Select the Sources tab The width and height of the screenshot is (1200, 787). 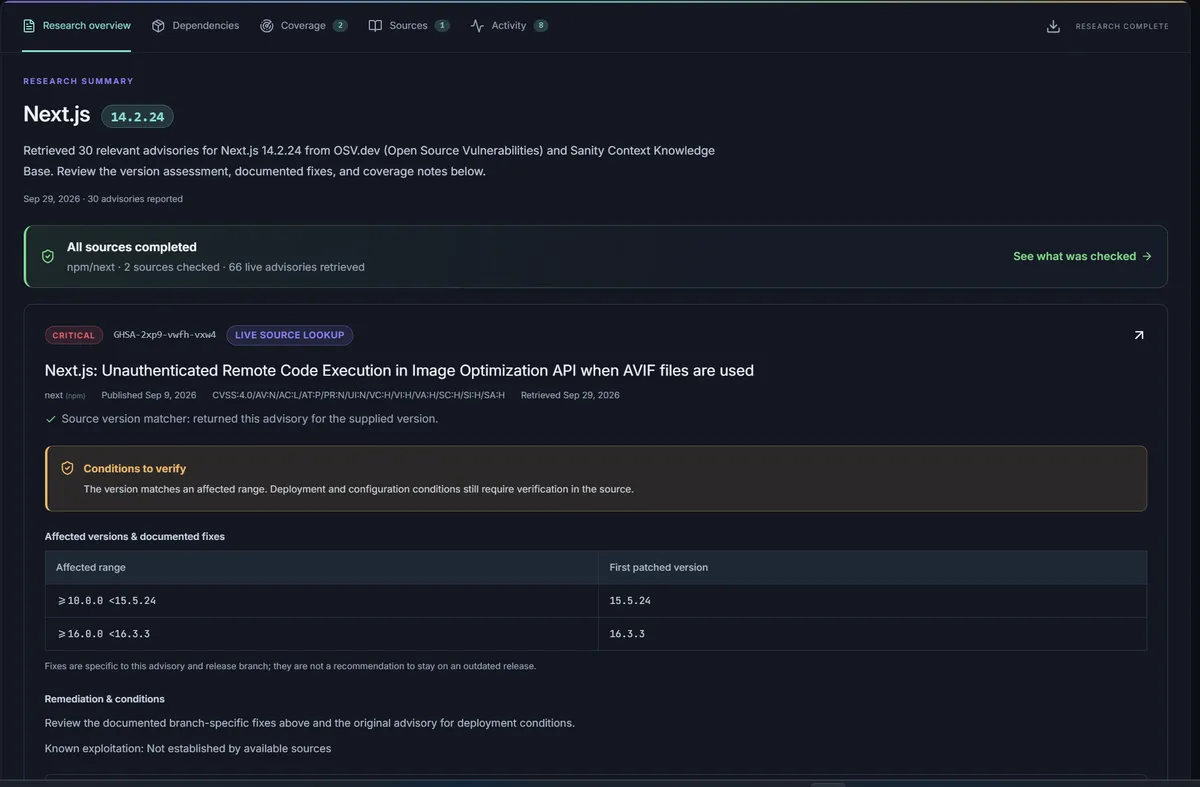point(408,26)
